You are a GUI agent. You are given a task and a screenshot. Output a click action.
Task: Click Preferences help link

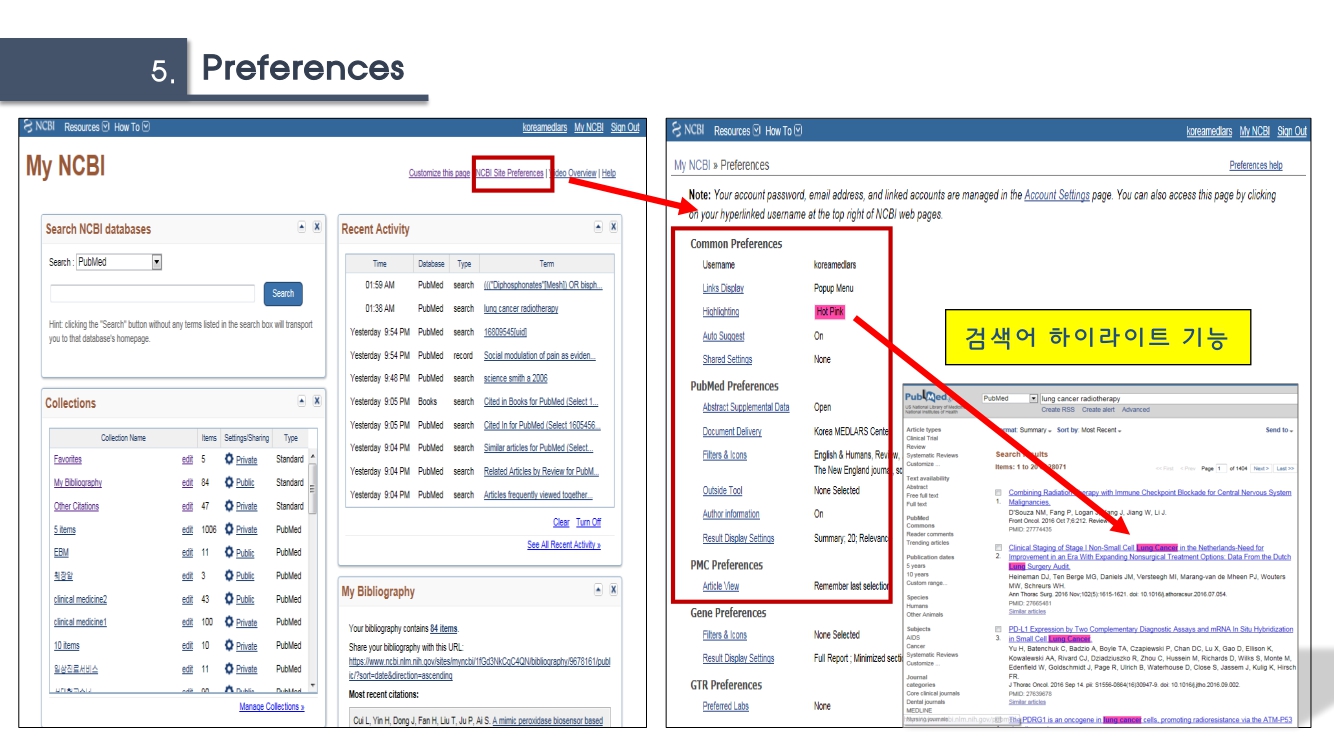coord(1256,165)
